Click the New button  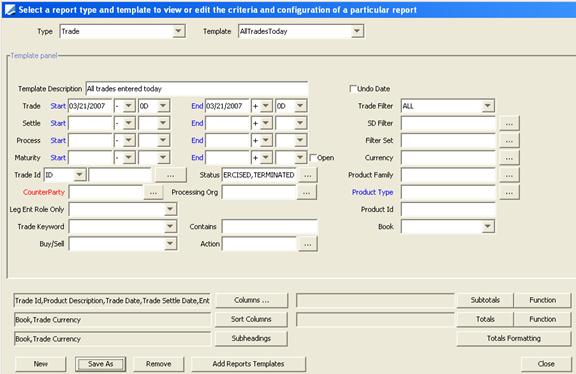tap(40, 364)
